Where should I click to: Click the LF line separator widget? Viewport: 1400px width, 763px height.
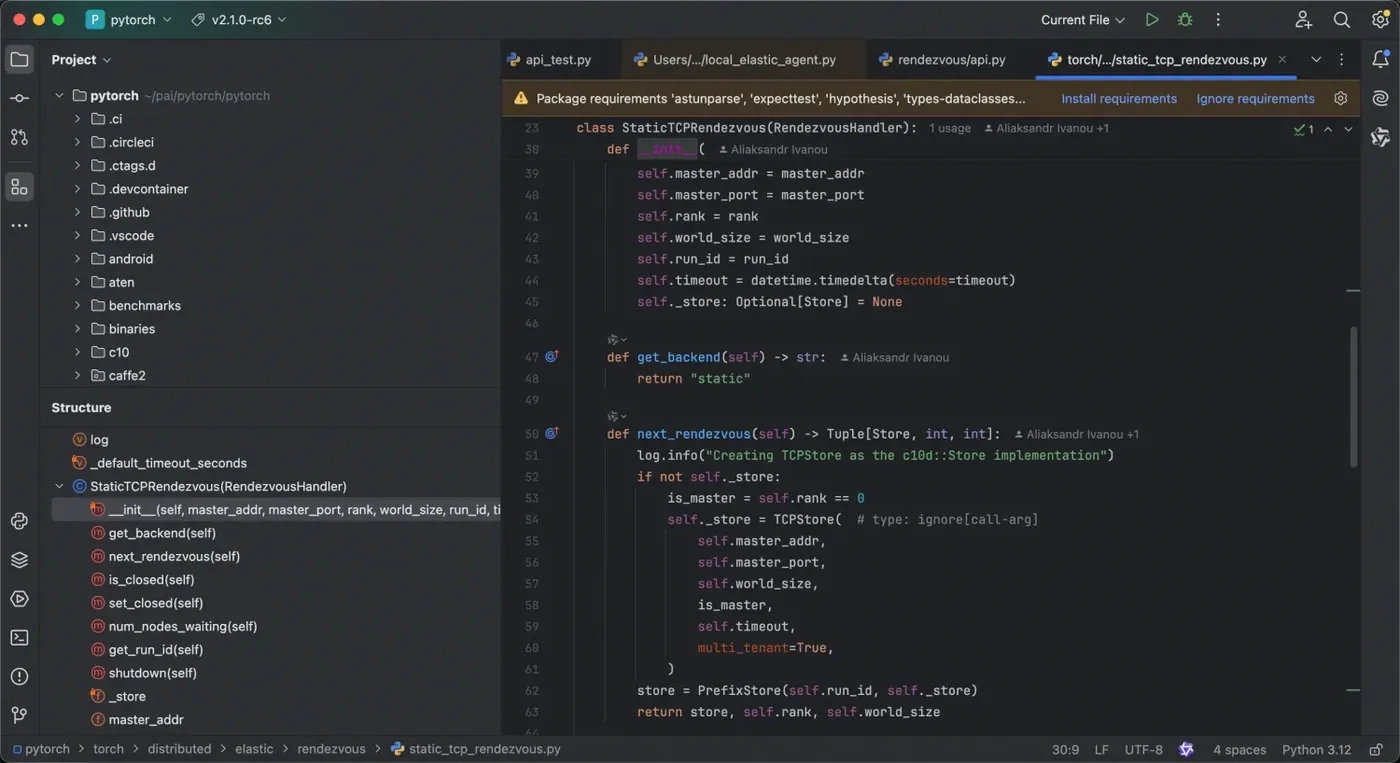point(1101,750)
